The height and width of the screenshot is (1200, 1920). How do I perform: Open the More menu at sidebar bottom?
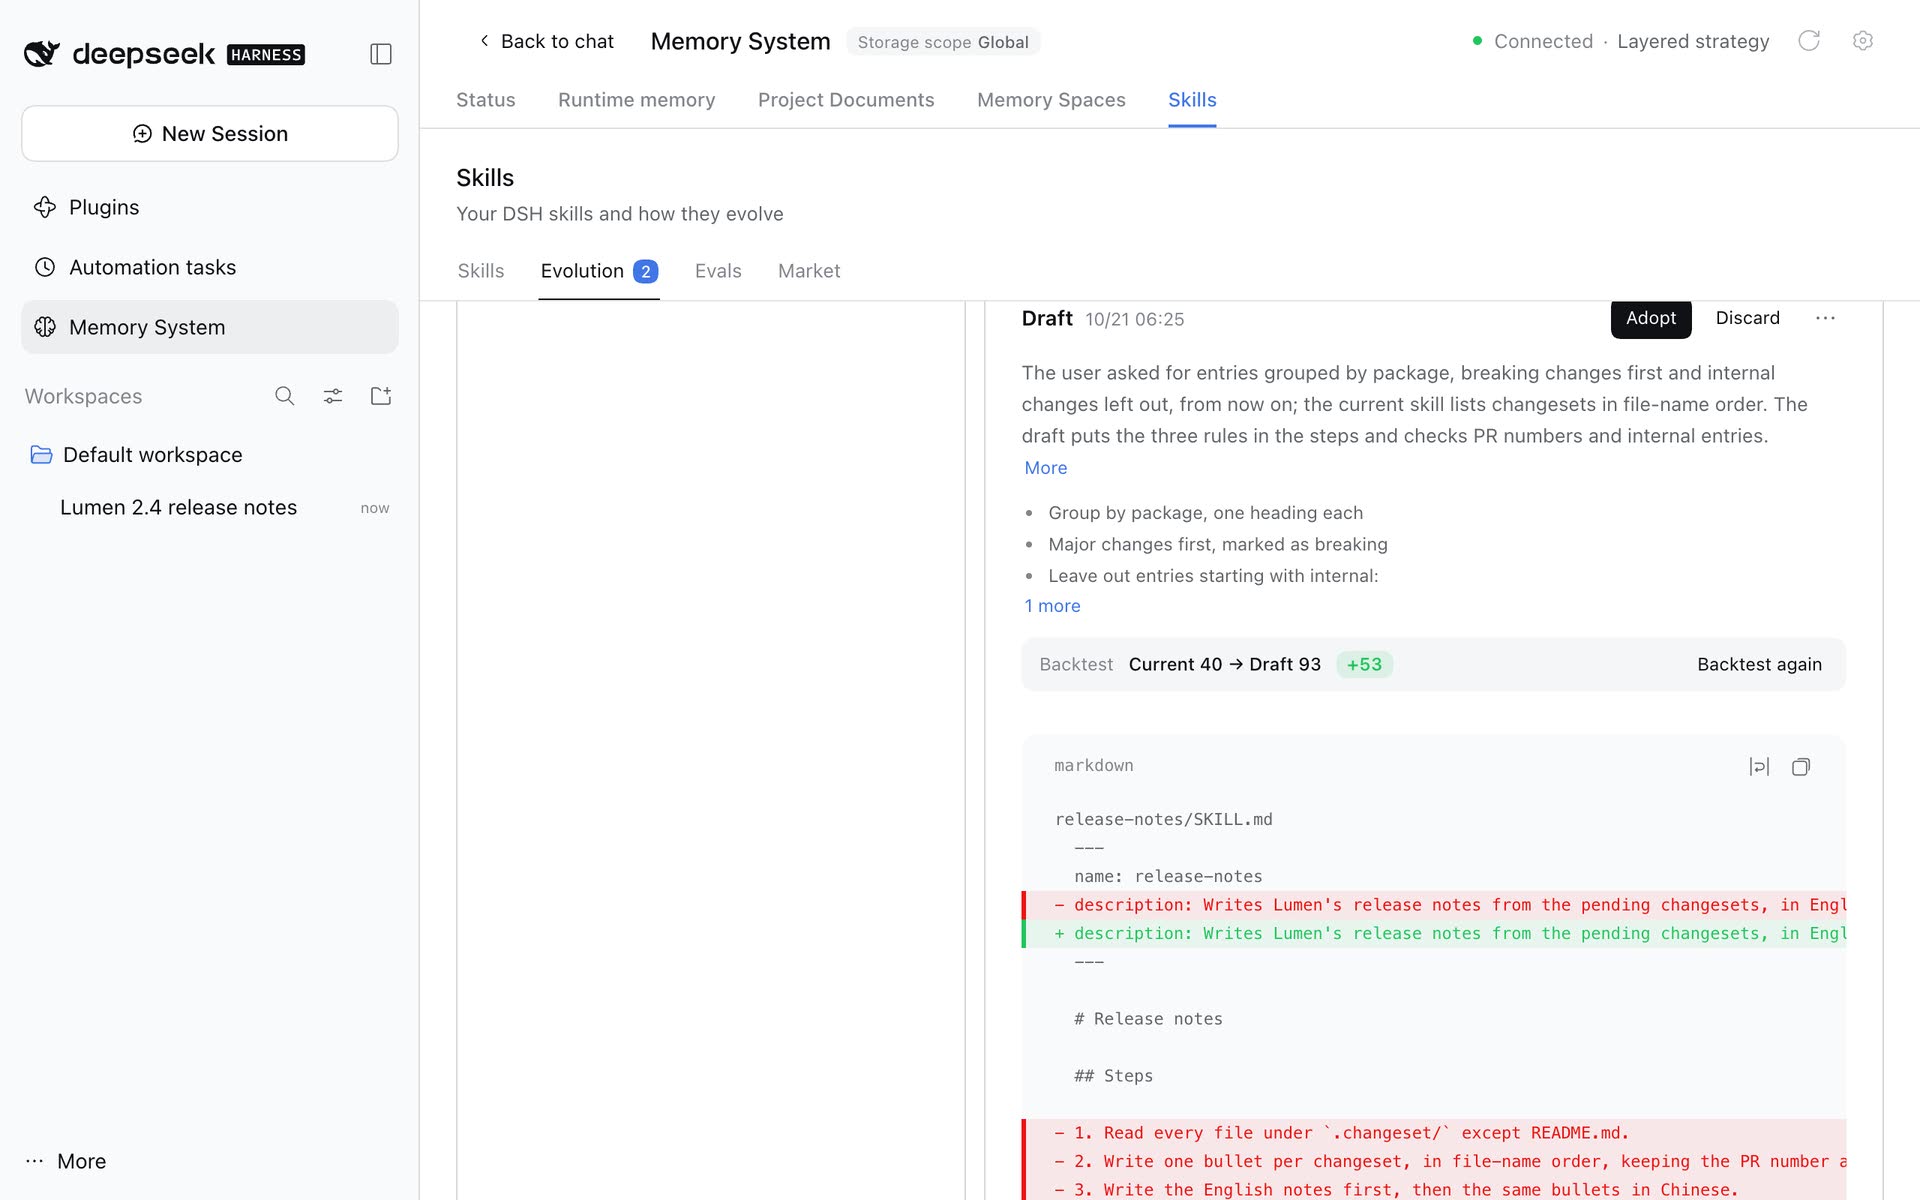click(x=66, y=1161)
